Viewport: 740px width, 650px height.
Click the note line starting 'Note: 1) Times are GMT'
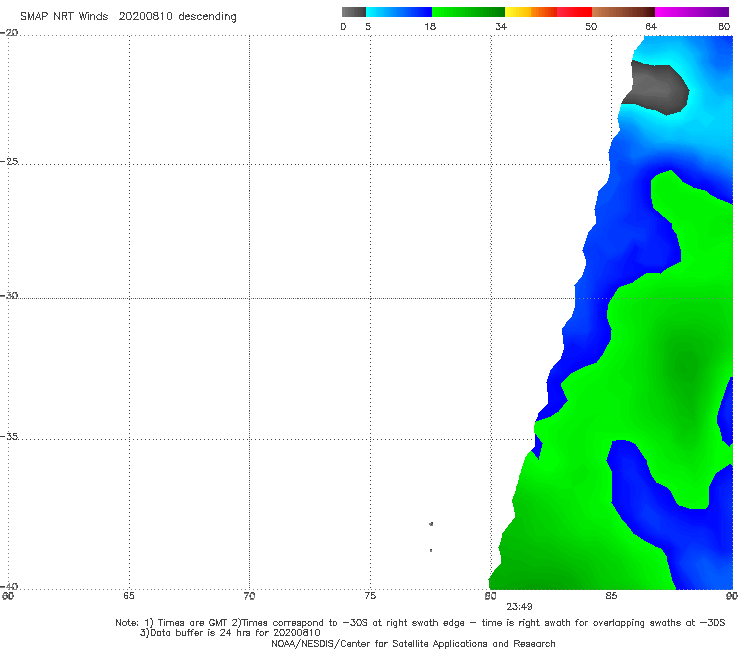[420, 623]
